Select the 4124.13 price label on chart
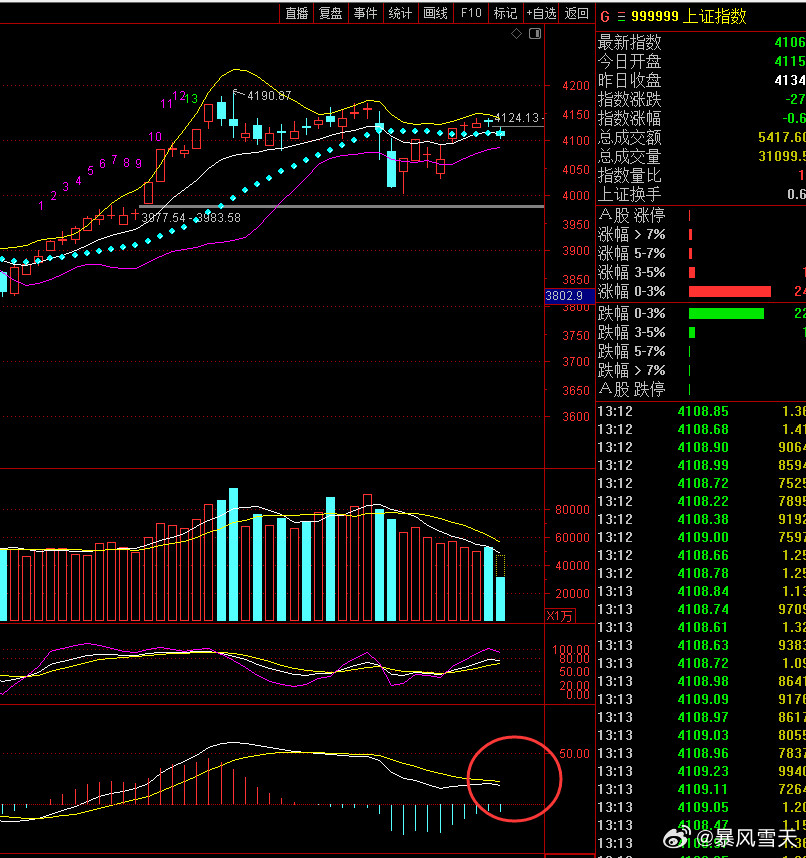 517,118
